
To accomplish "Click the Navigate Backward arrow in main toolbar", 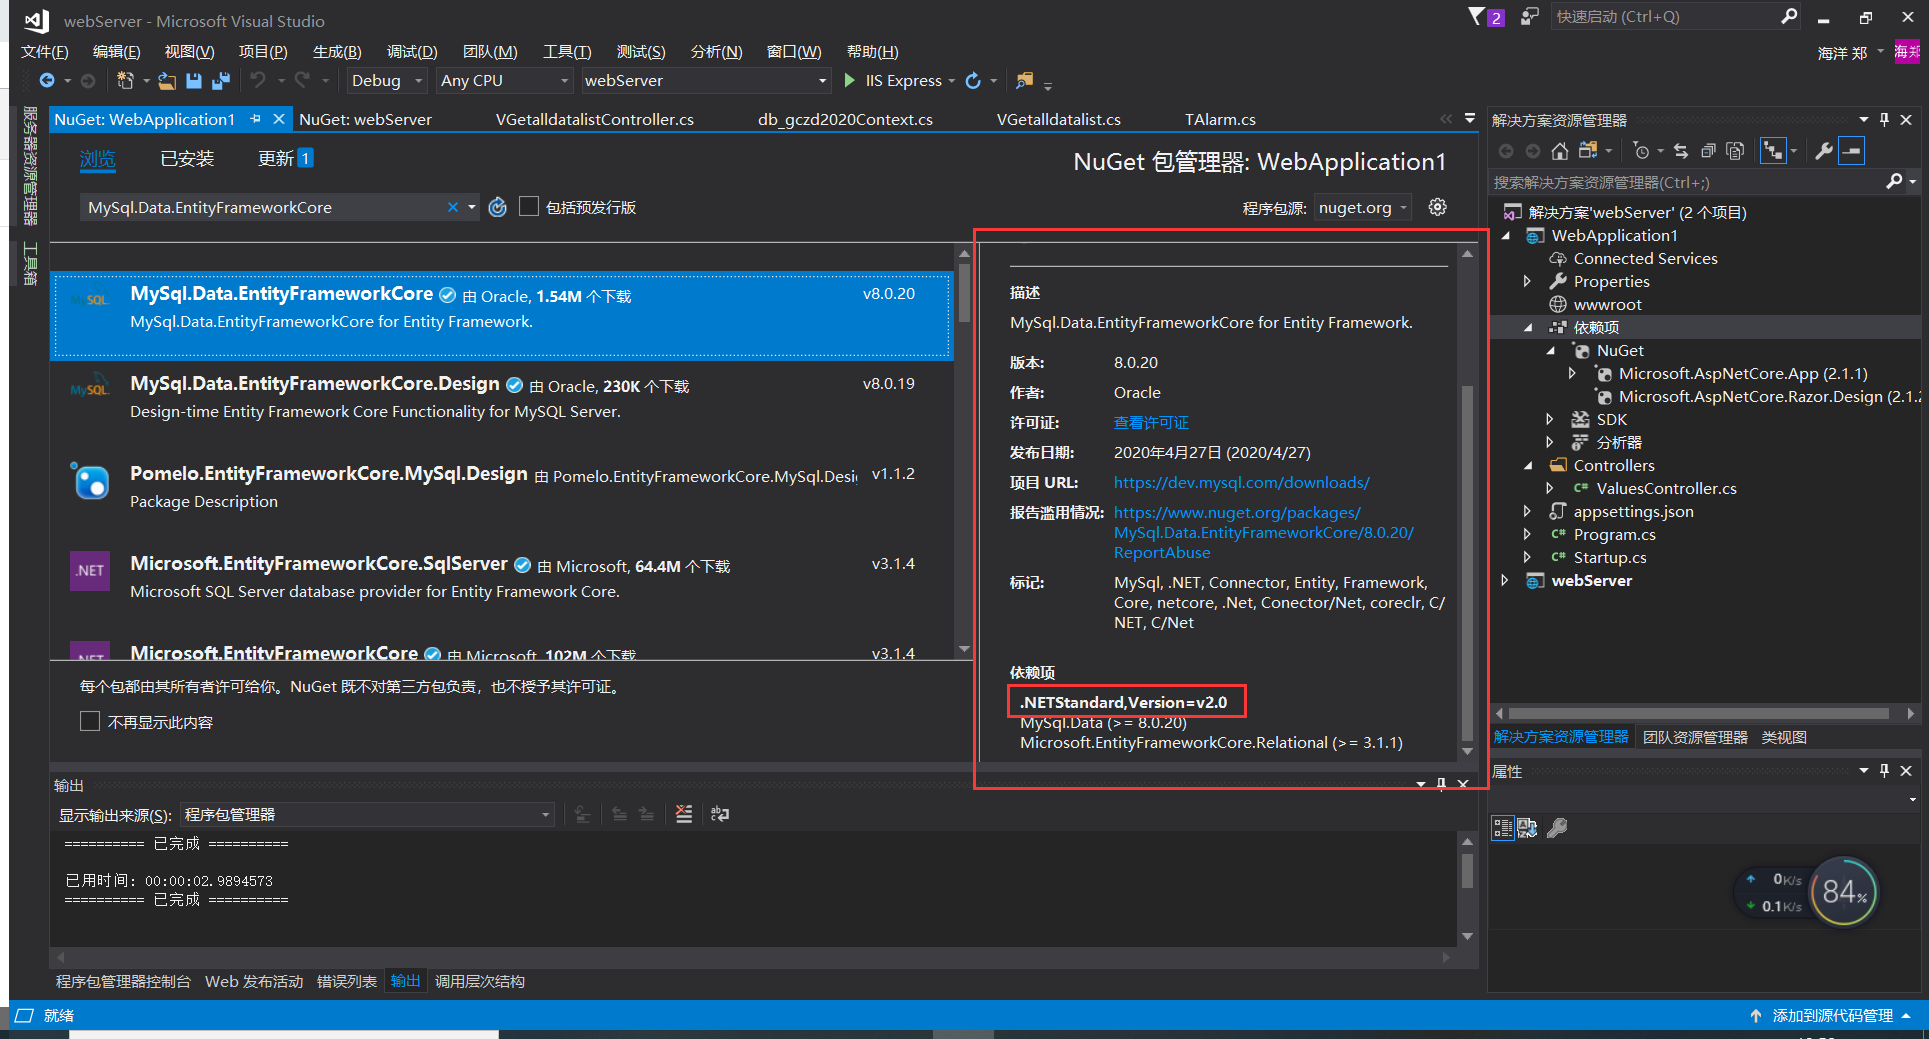I will pos(47,80).
